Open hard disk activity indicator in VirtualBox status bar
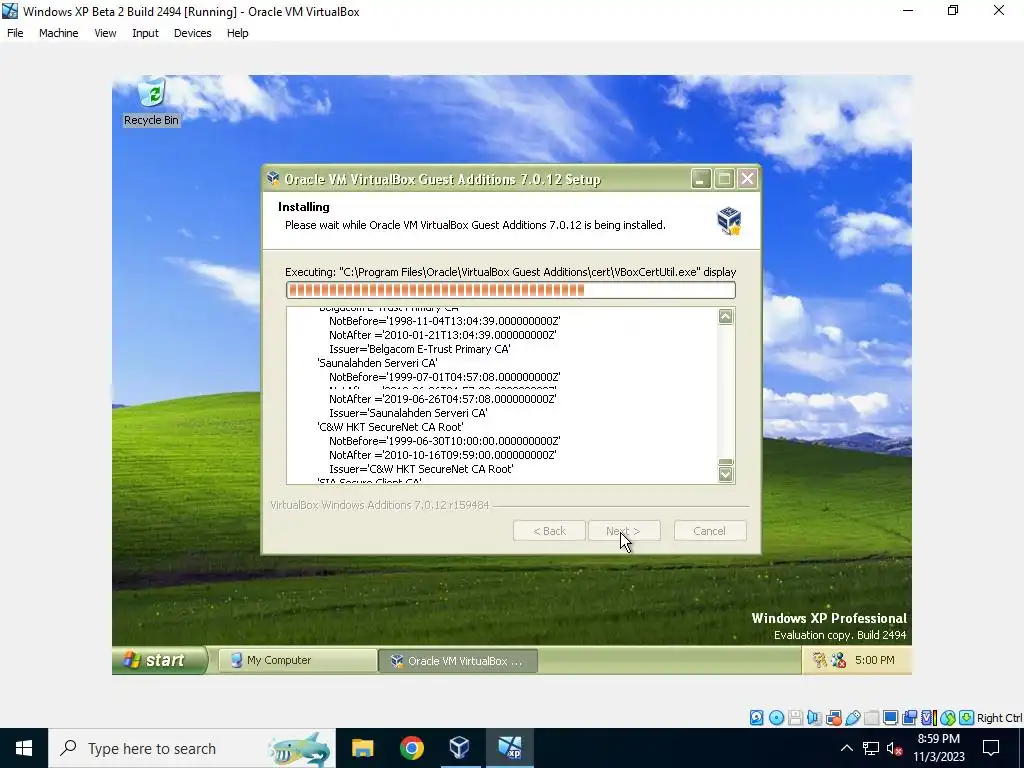Screen dimensions: 1024x768 coord(756,718)
